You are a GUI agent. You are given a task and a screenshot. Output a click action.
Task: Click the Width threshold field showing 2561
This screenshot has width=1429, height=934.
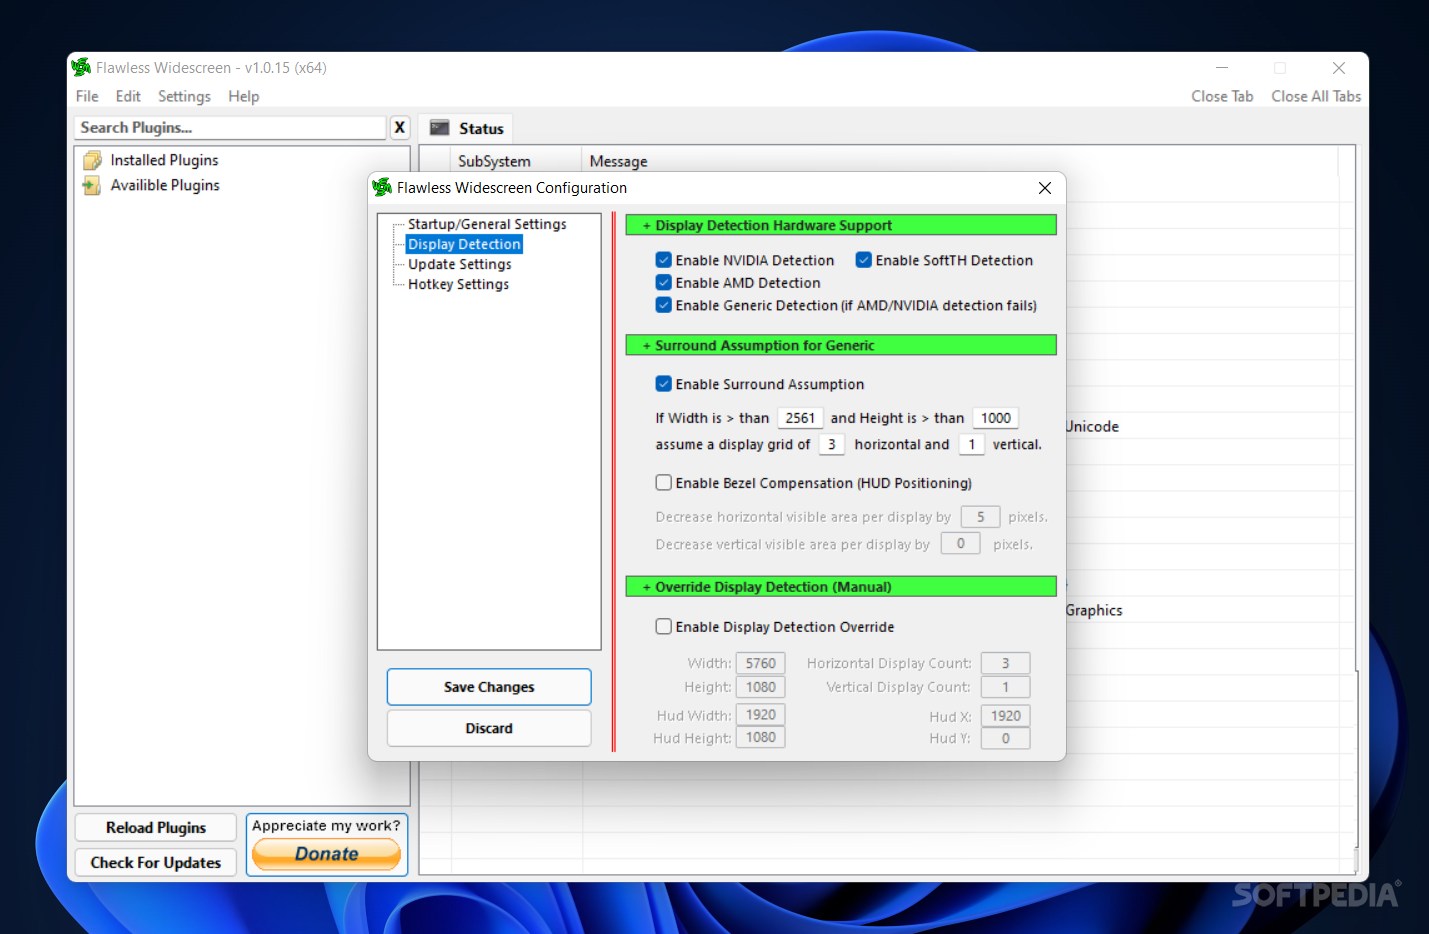800,418
